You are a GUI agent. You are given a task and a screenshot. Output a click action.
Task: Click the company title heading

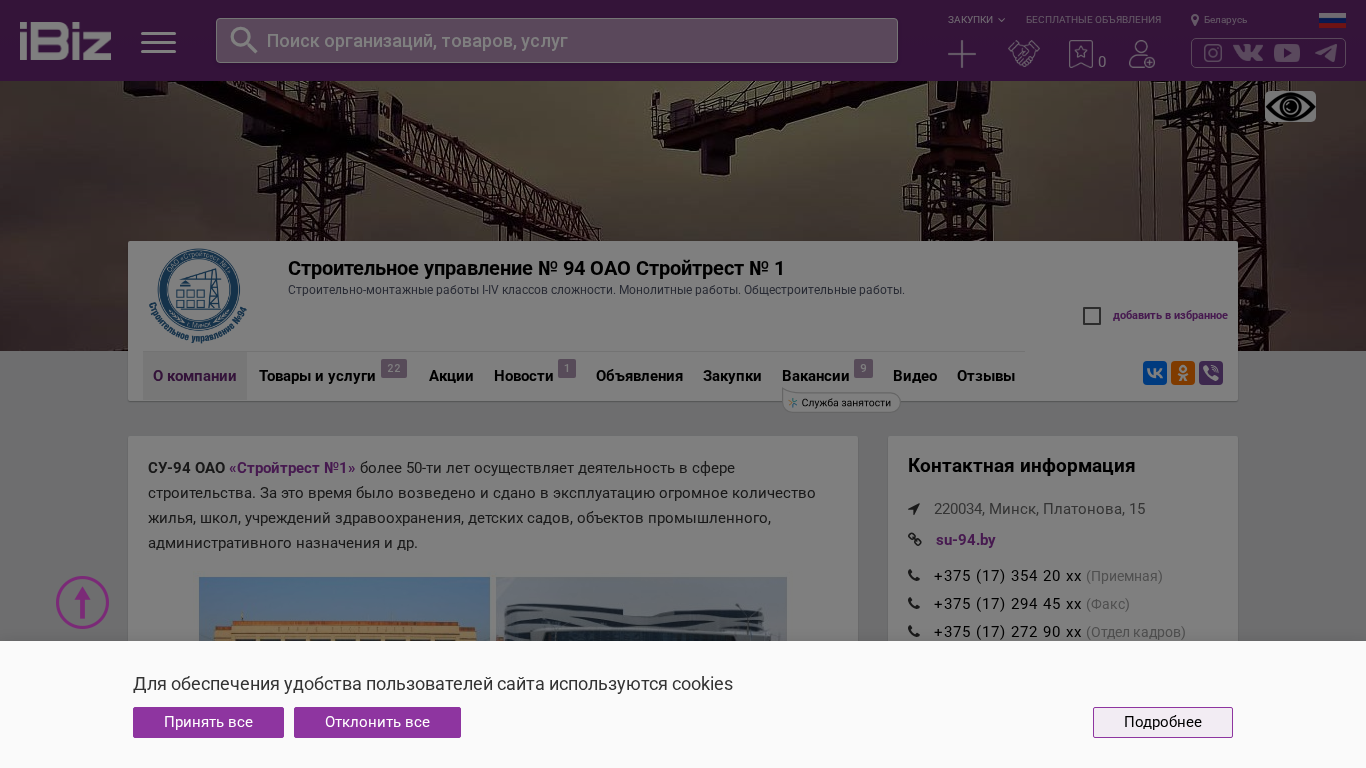click(x=536, y=268)
